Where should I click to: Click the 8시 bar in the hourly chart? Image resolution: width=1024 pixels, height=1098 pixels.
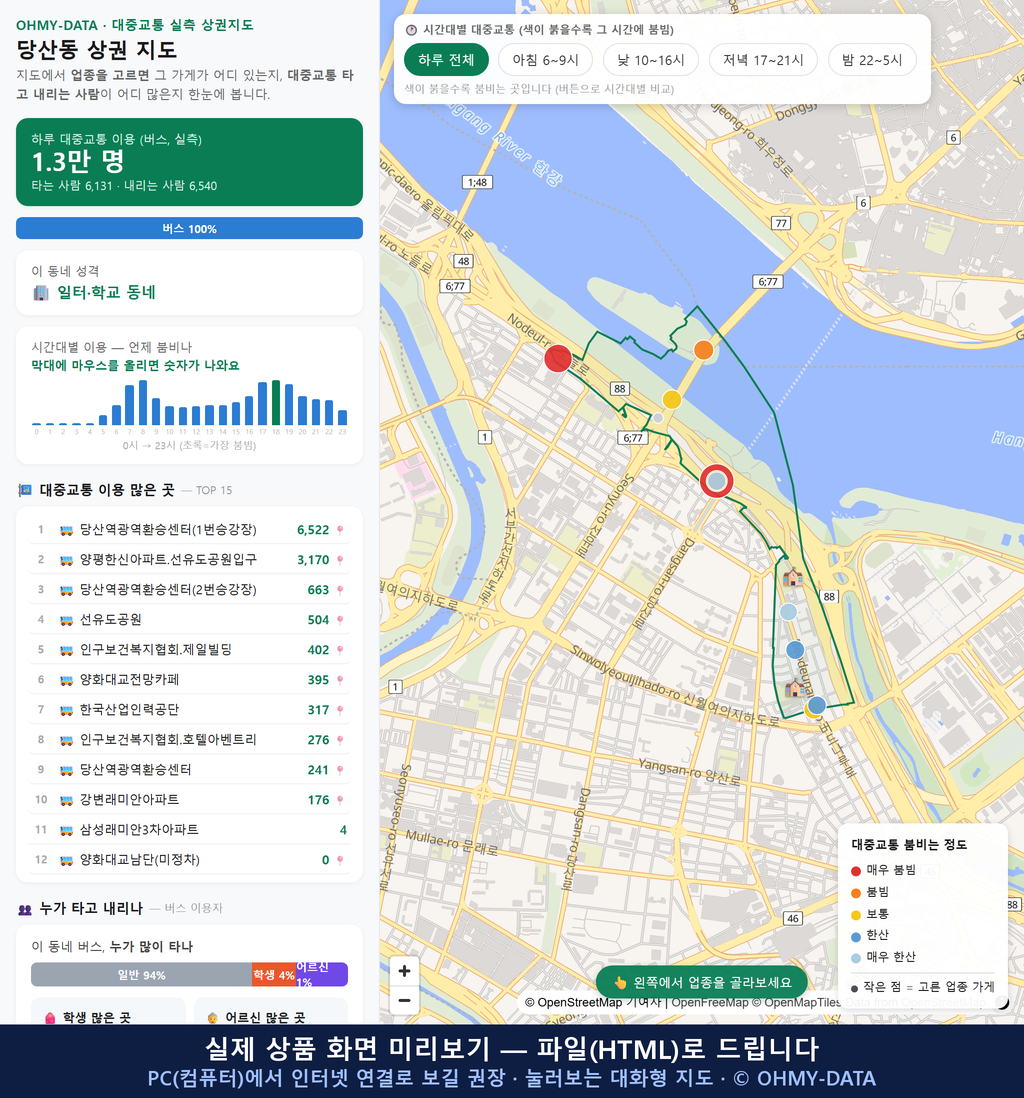(x=143, y=403)
